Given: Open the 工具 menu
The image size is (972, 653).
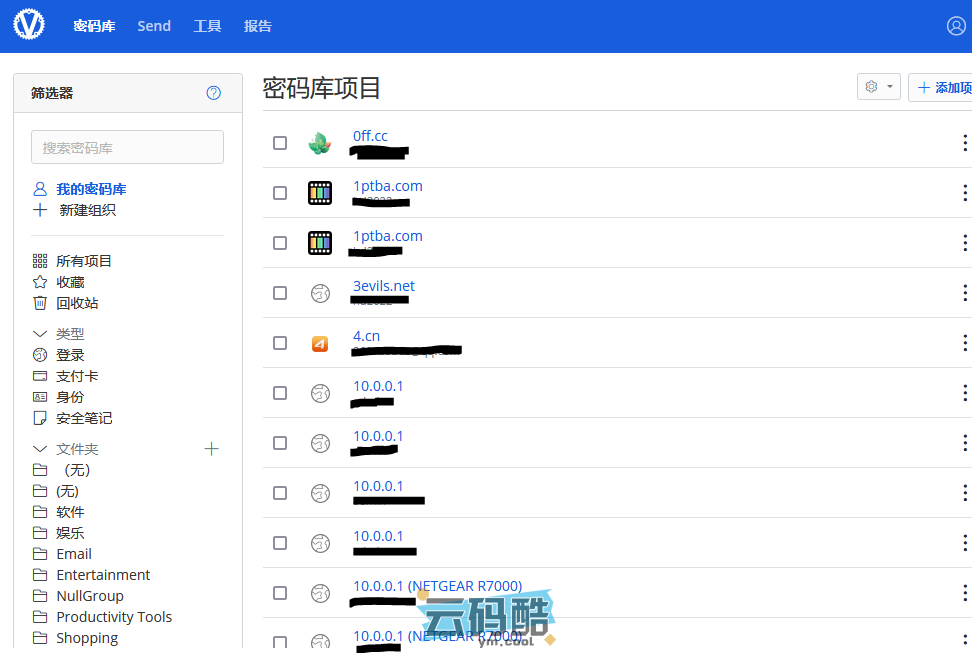Looking at the screenshot, I should tap(207, 26).
